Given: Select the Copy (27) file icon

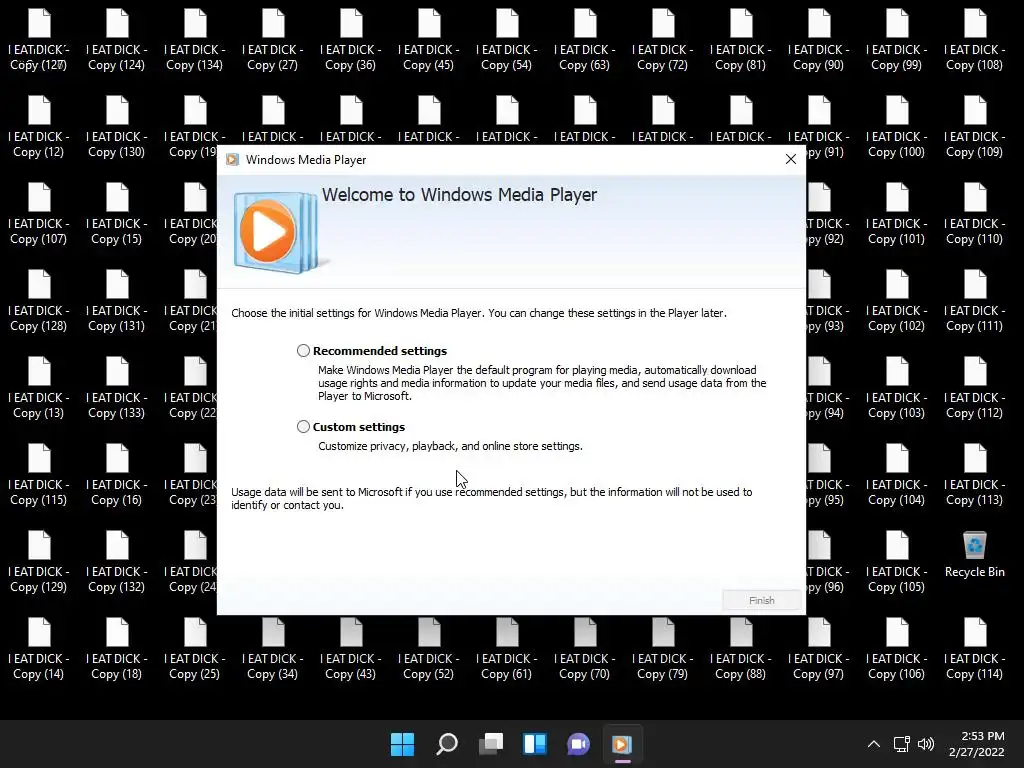Looking at the screenshot, I should click(x=273, y=40).
